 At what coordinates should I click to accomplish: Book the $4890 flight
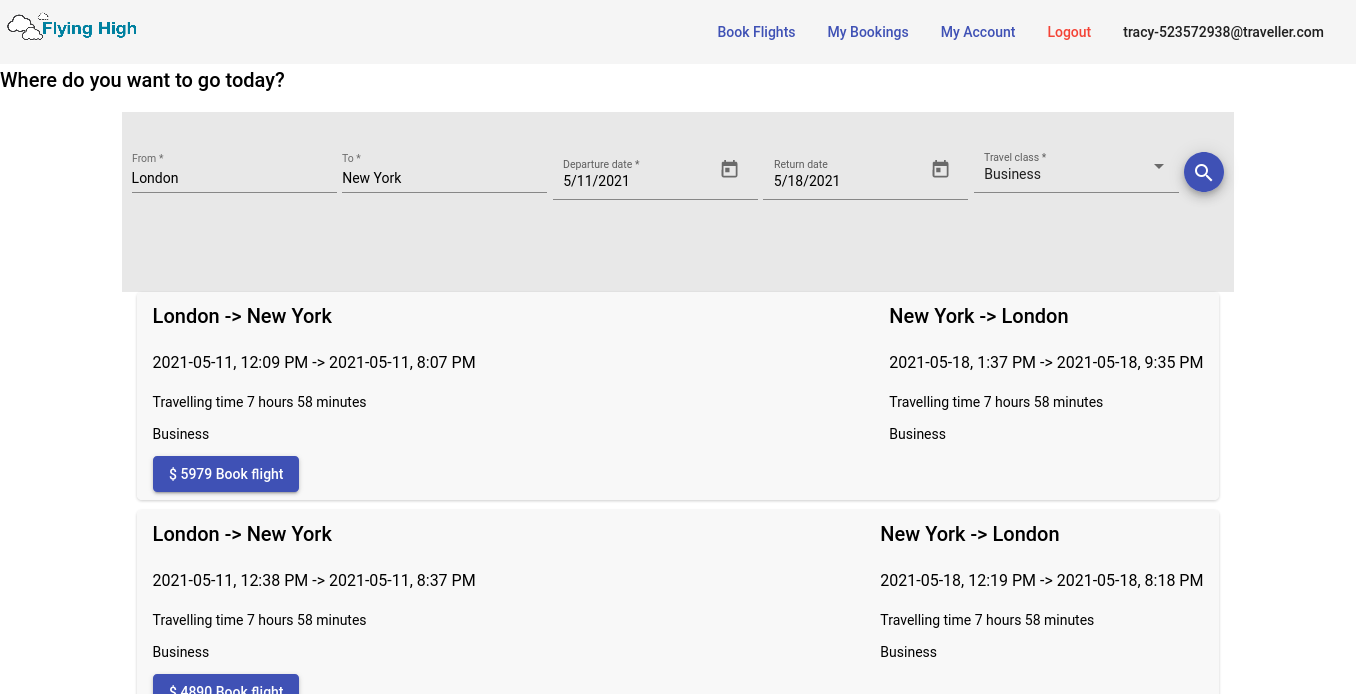coord(226,685)
